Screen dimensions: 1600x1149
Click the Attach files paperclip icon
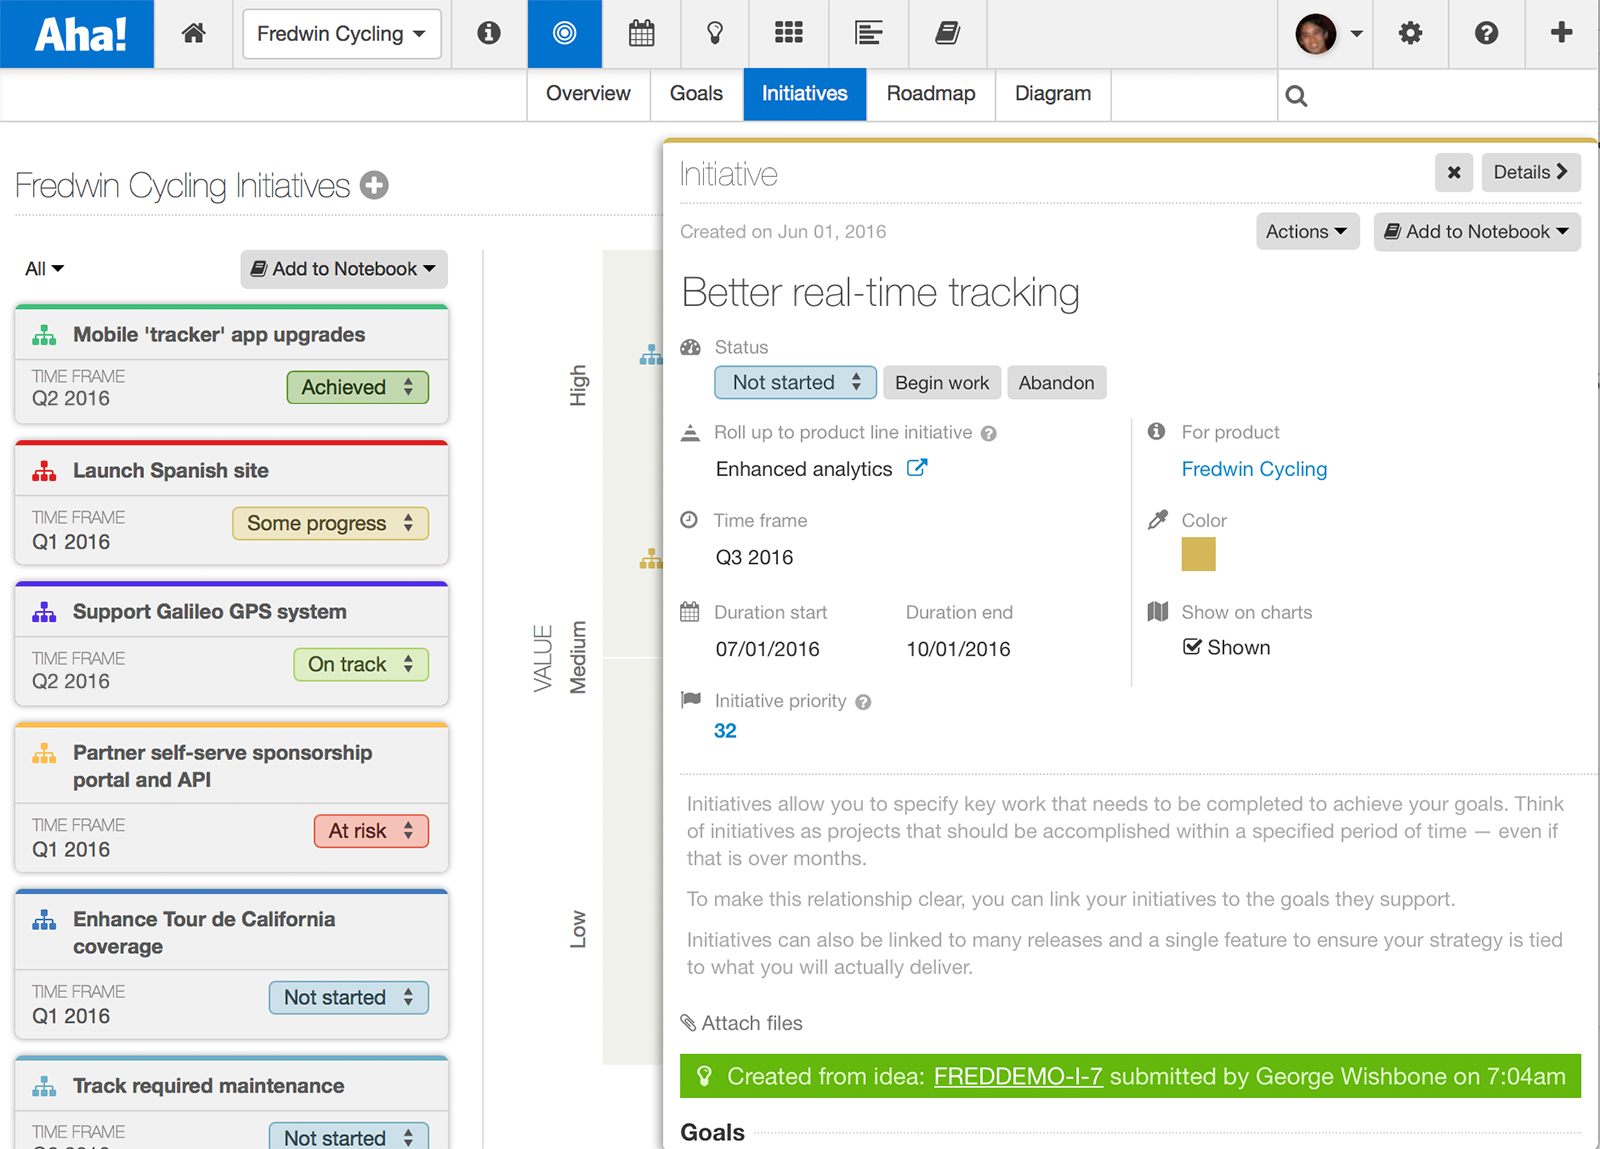pyautogui.click(x=688, y=1023)
